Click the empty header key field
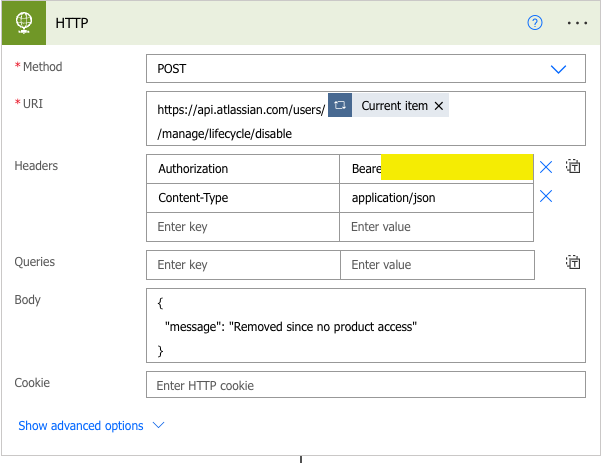608x463 pixels. pyautogui.click(x=243, y=227)
